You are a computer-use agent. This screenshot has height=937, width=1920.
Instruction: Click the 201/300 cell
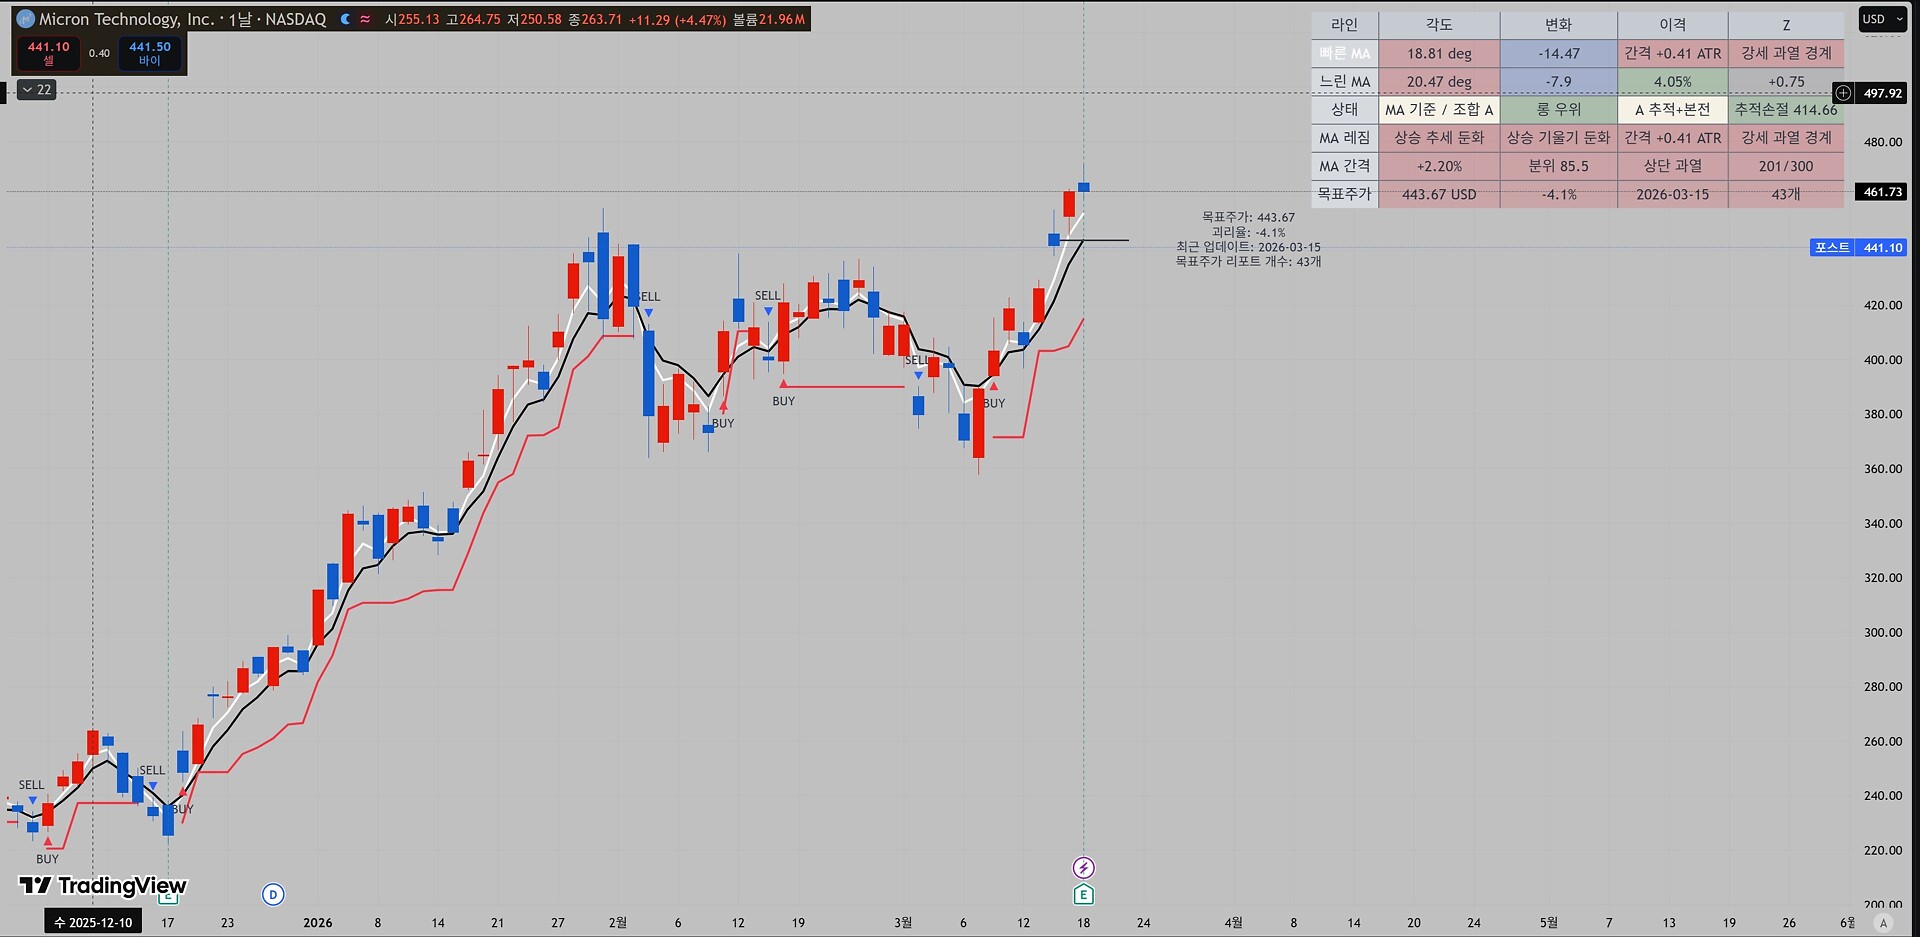1786,166
